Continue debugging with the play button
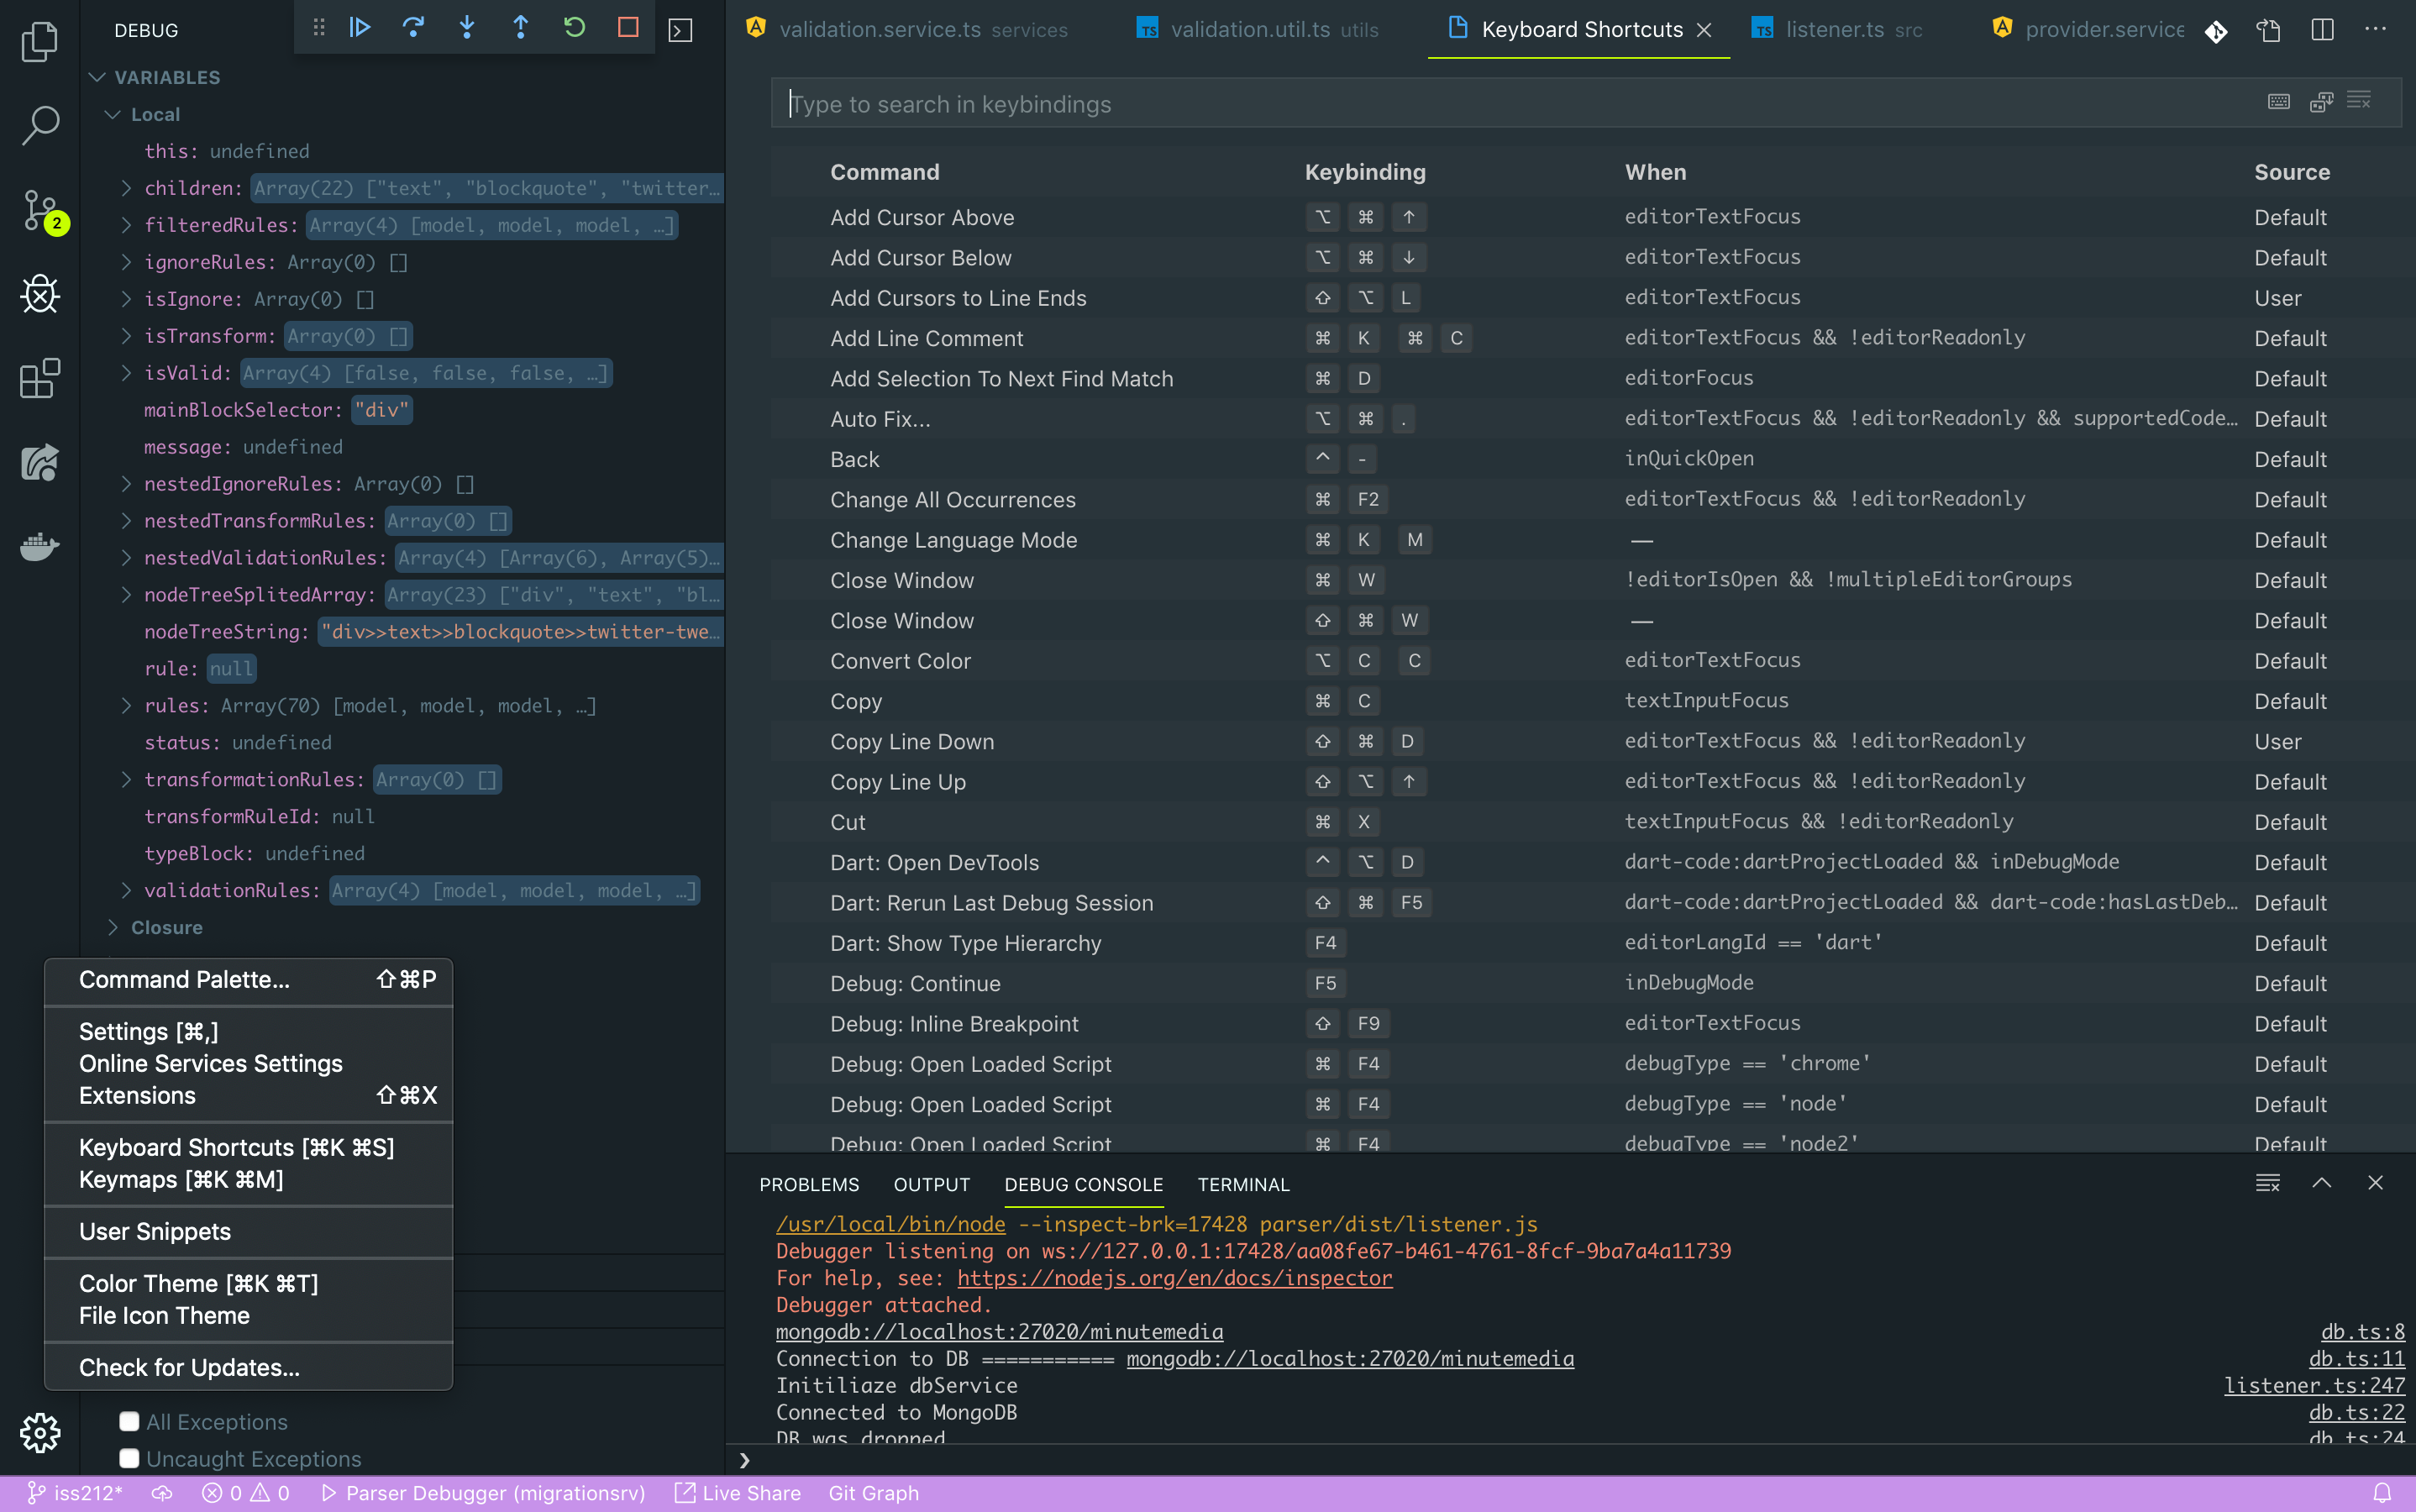The height and width of the screenshot is (1512, 2416). point(360,28)
